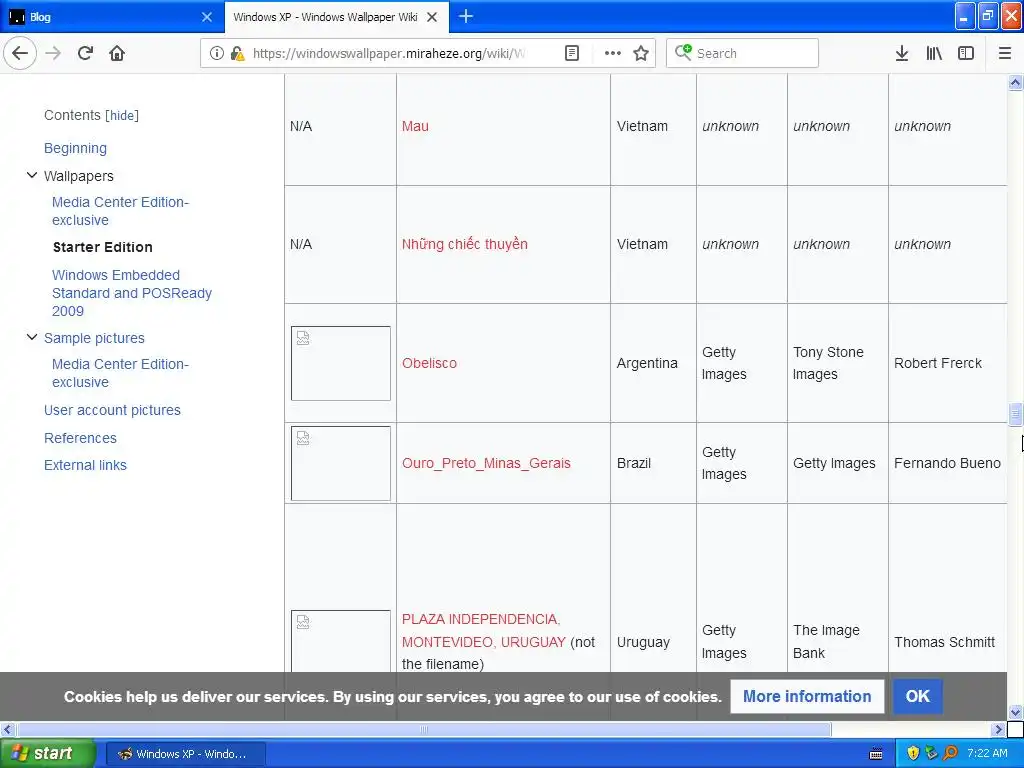Open the Windows Start menu
The image size is (1024, 768).
coord(48,753)
